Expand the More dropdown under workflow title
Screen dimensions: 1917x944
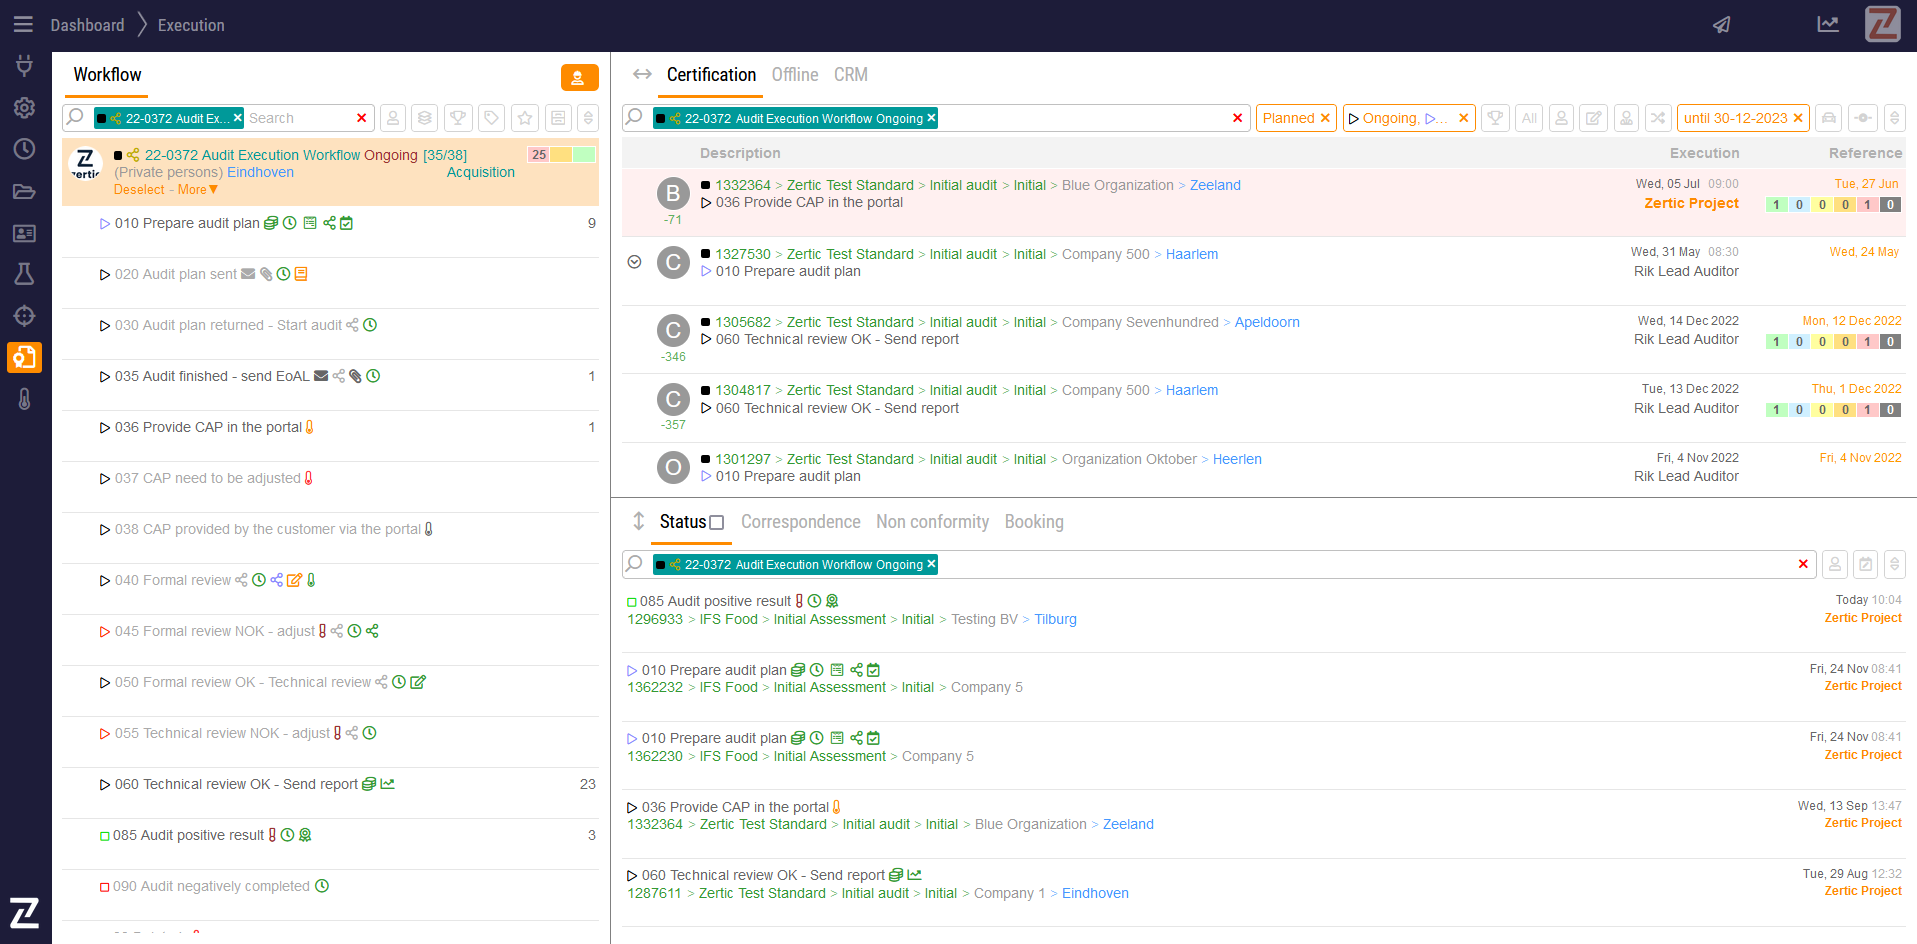tap(197, 190)
